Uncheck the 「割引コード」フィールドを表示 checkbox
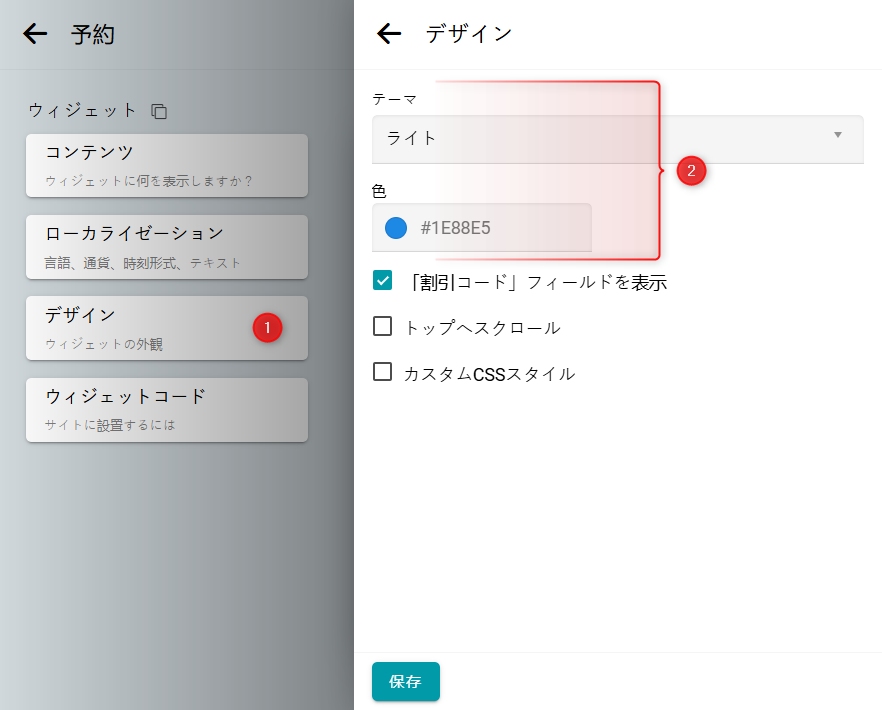 [382, 281]
